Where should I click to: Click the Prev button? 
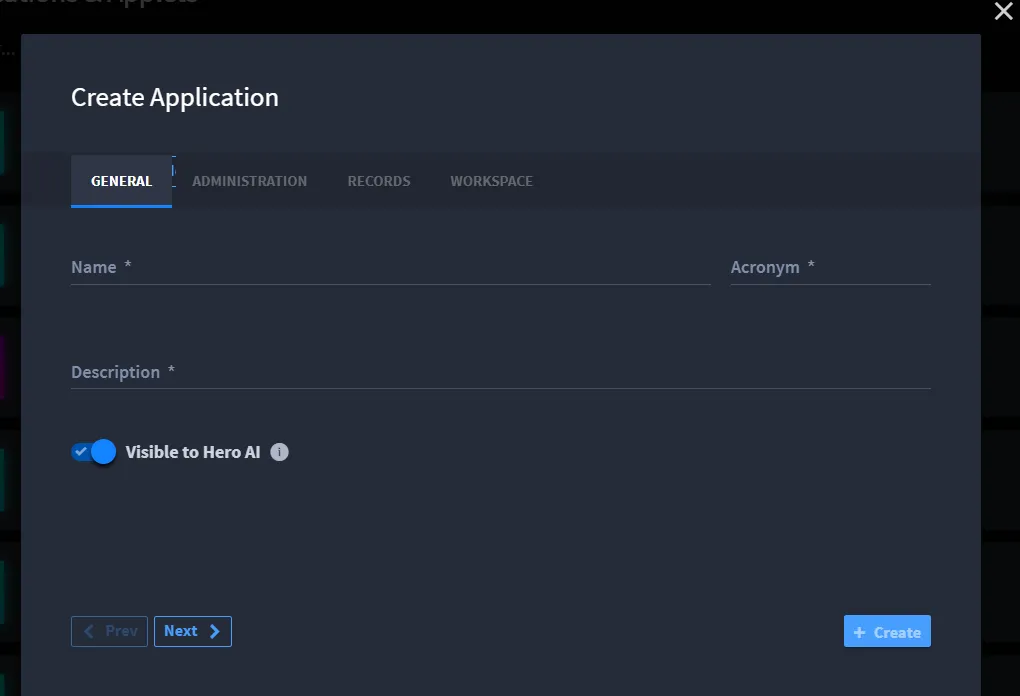point(109,632)
